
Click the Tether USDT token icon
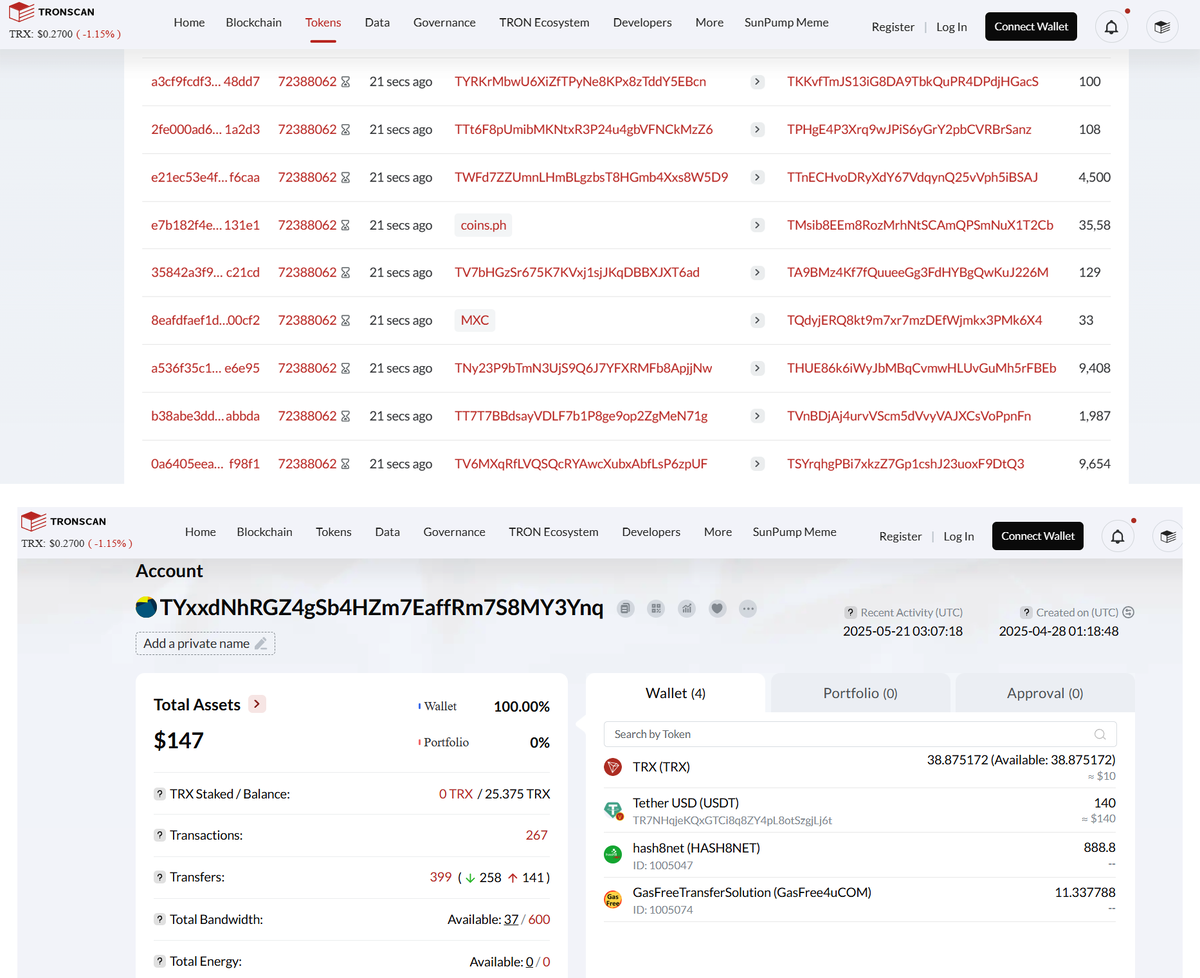click(613, 810)
